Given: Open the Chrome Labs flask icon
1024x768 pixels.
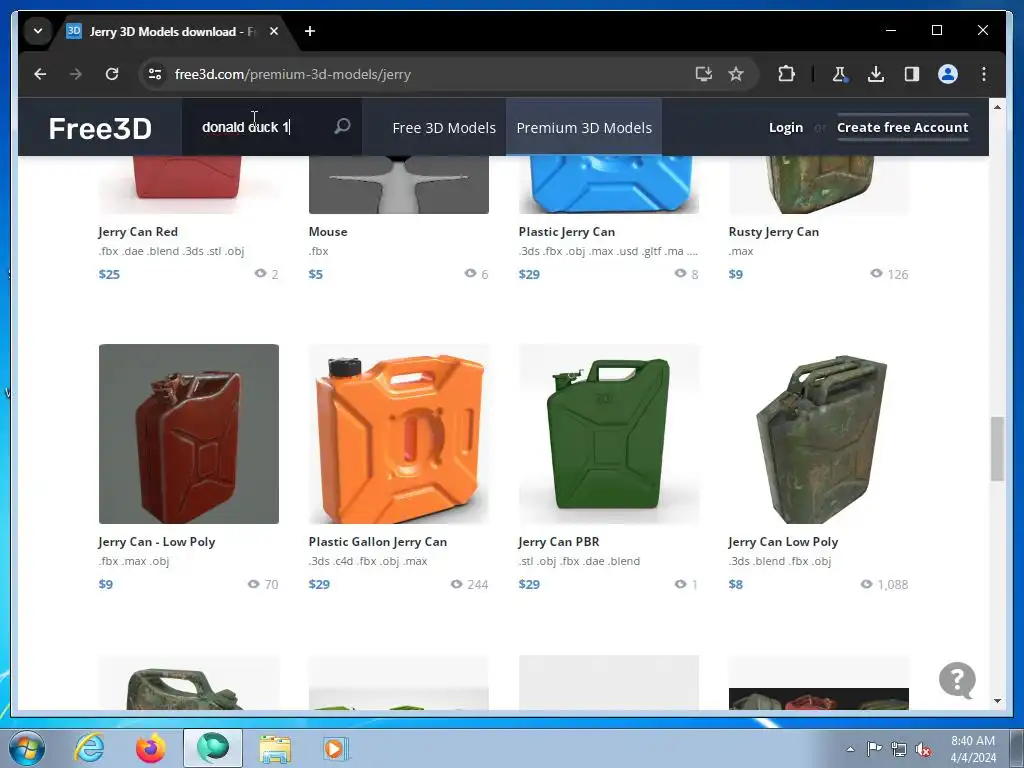Looking at the screenshot, I should [x=839, y=74].
